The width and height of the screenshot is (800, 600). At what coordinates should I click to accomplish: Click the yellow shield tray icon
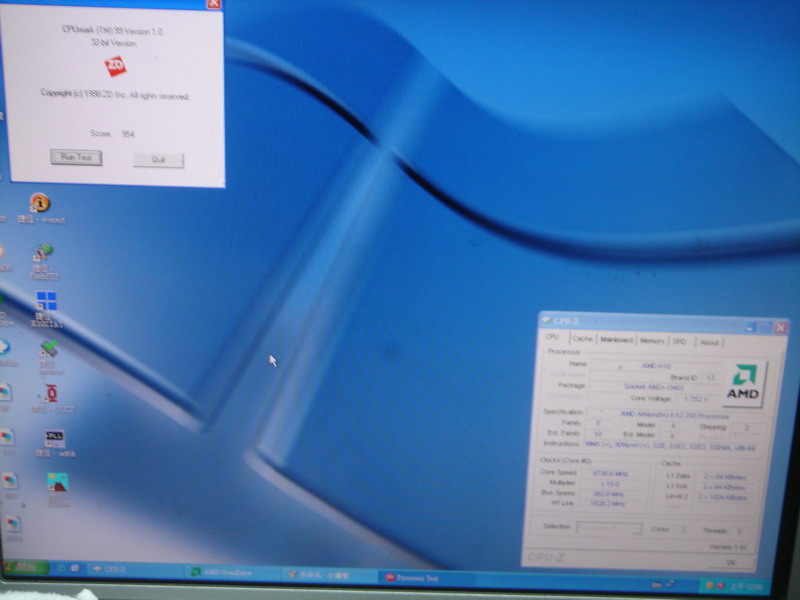[709, 586]
